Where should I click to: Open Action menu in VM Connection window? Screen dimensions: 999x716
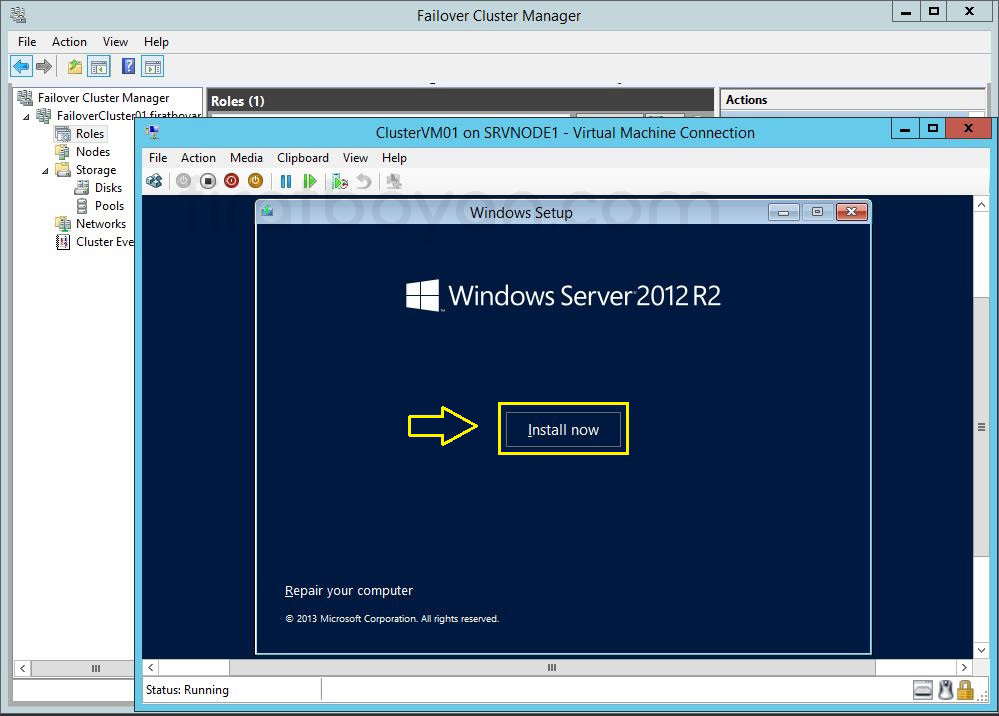[x=198, y=157]
